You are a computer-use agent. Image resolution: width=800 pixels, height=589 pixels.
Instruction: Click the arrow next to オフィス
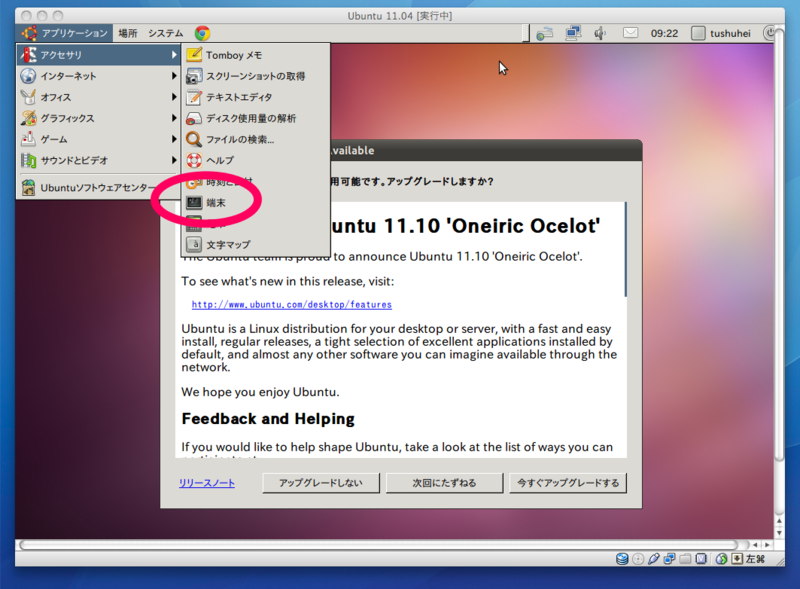click(x=174, y=97)
